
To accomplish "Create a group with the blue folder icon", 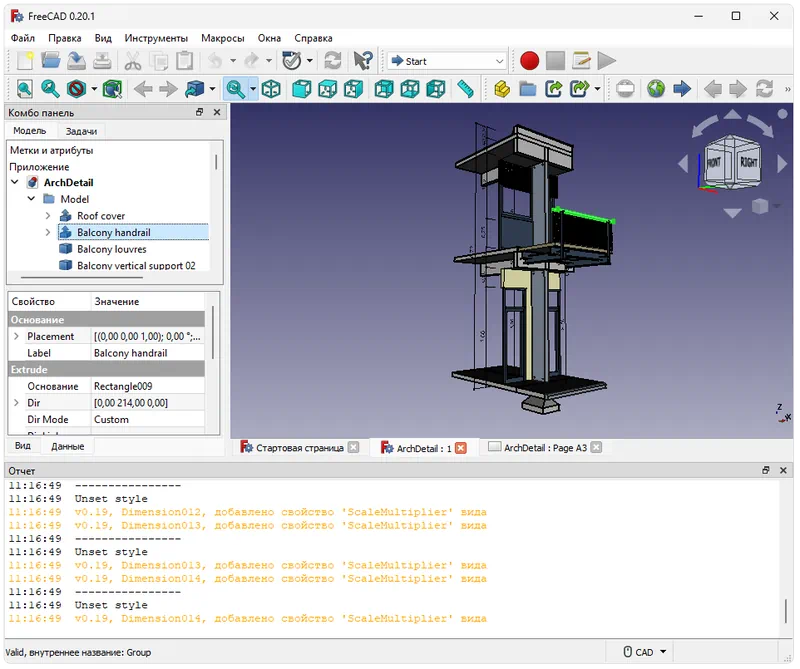I will tap(528, 89).
